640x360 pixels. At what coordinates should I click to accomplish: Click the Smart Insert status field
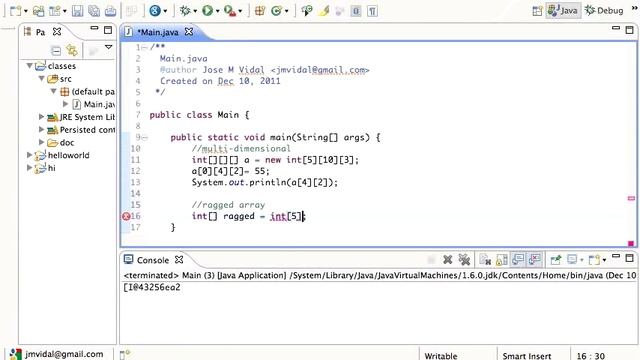(527, 356)
